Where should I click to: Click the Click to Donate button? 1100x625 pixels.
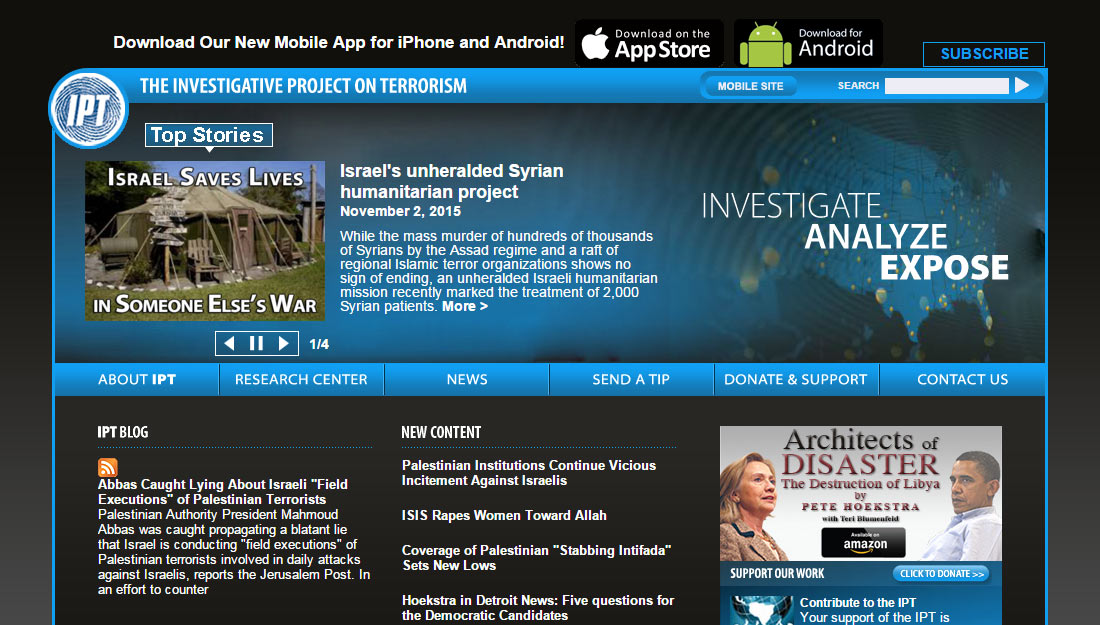940,574
